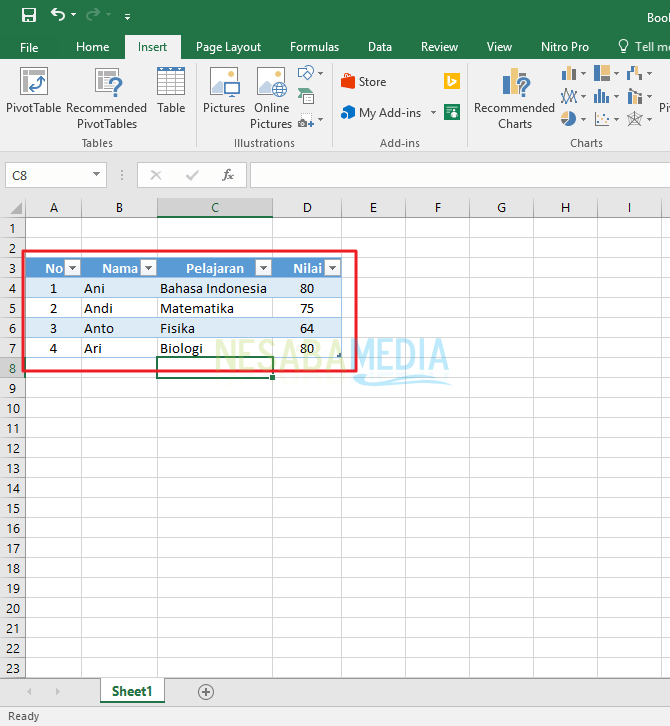Click the Select All corner triangle
The image size is (670, 726).
coord(15,207)
